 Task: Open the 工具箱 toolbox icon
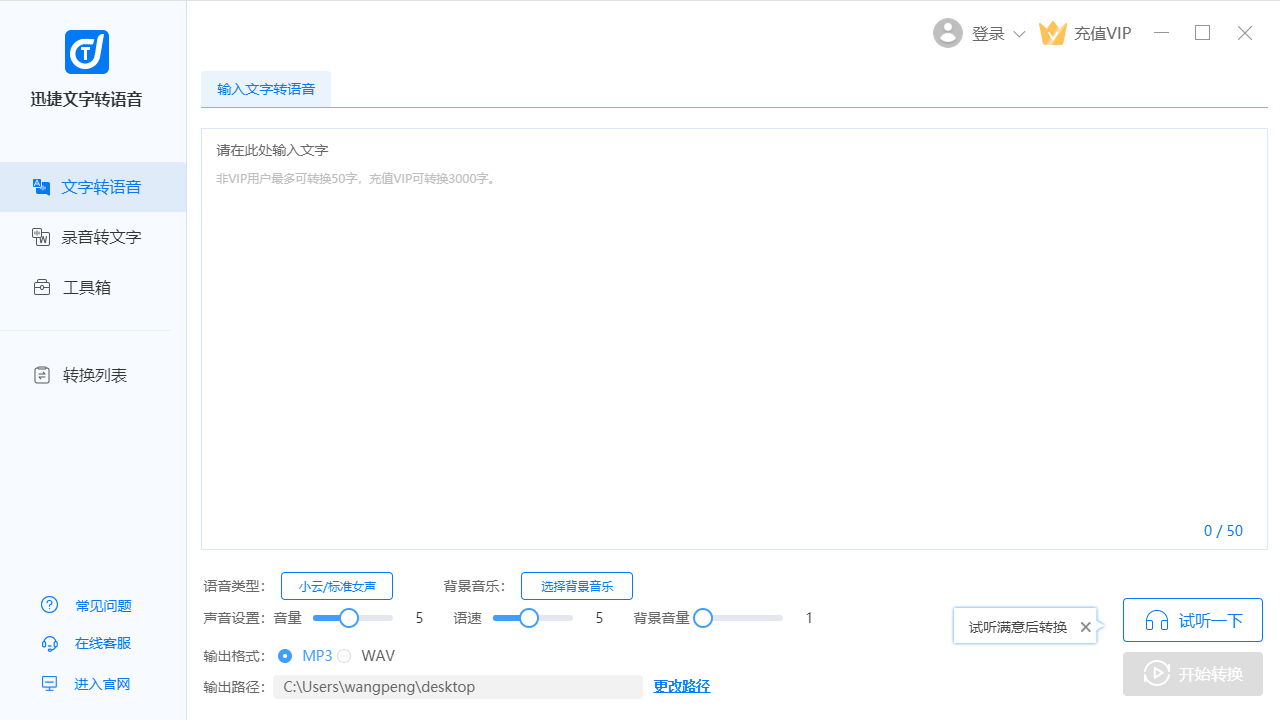pos(42,288)
